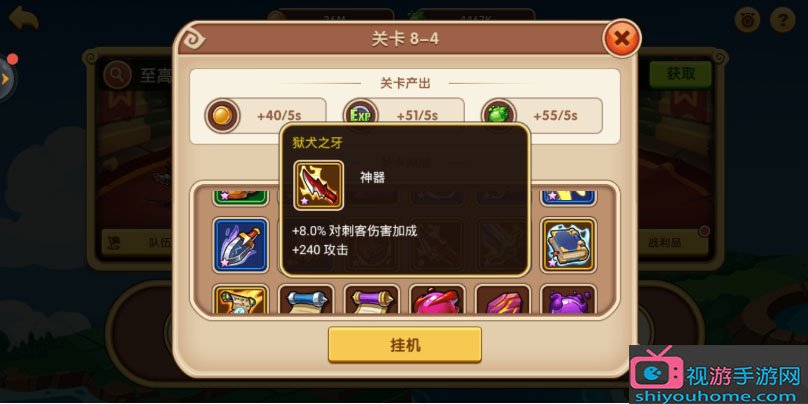This screenshot has height=404, width=808.
Task: Open the help question mark icon
Action: coord(782,20)
